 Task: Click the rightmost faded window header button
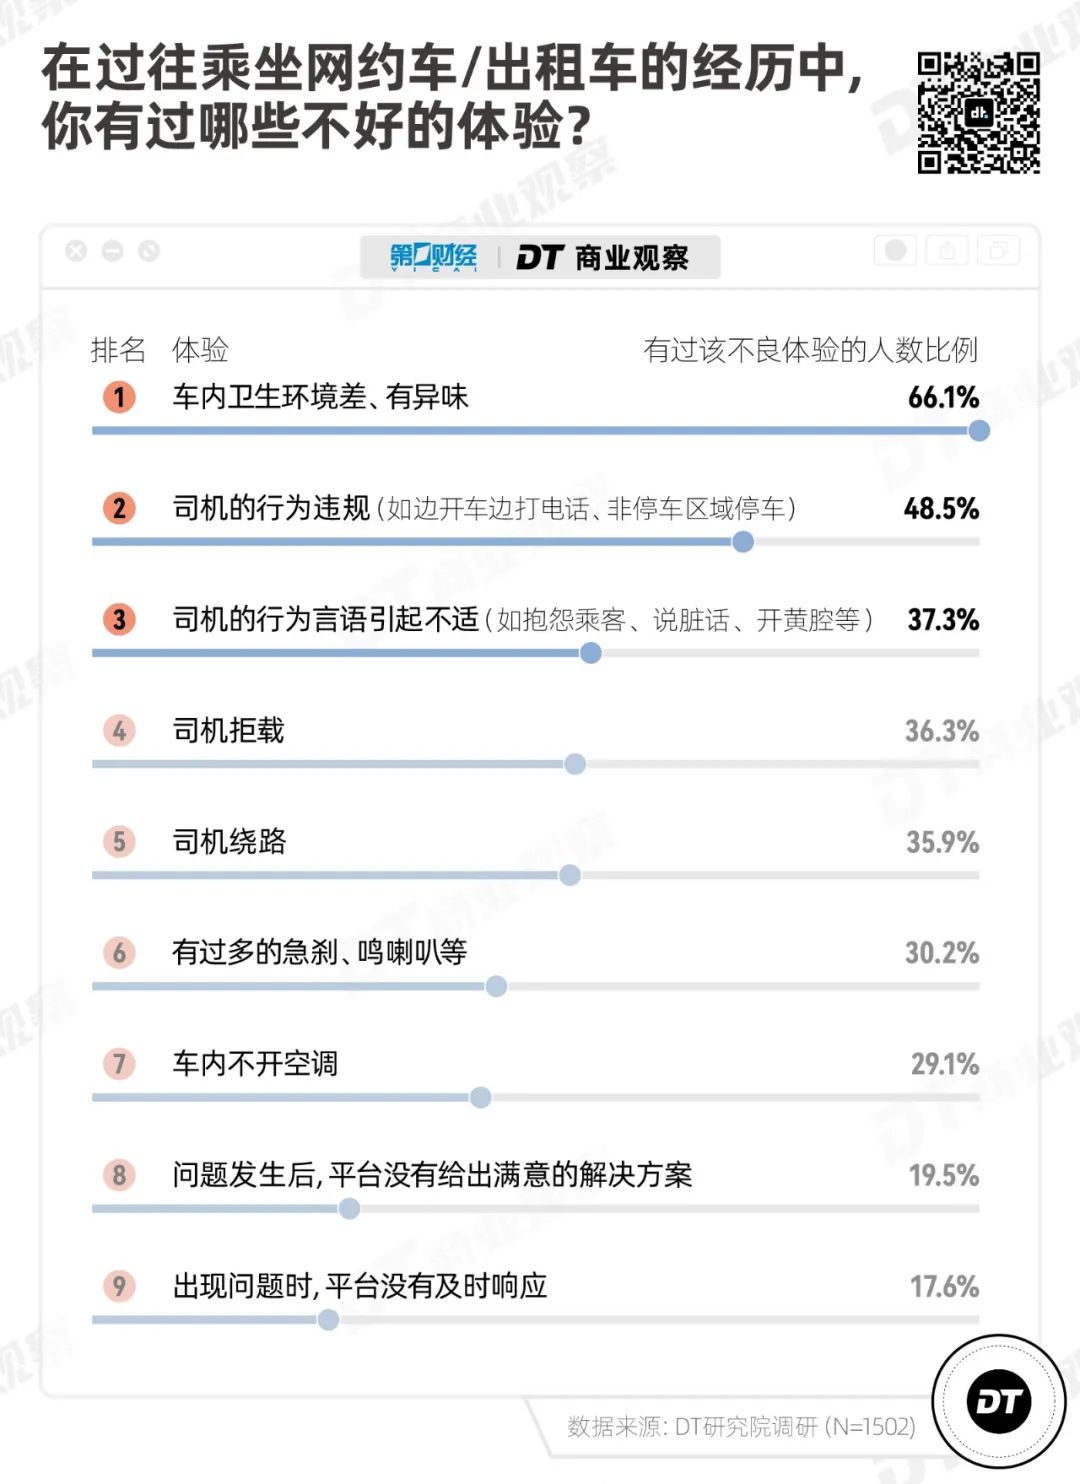[x=997, y=250]
